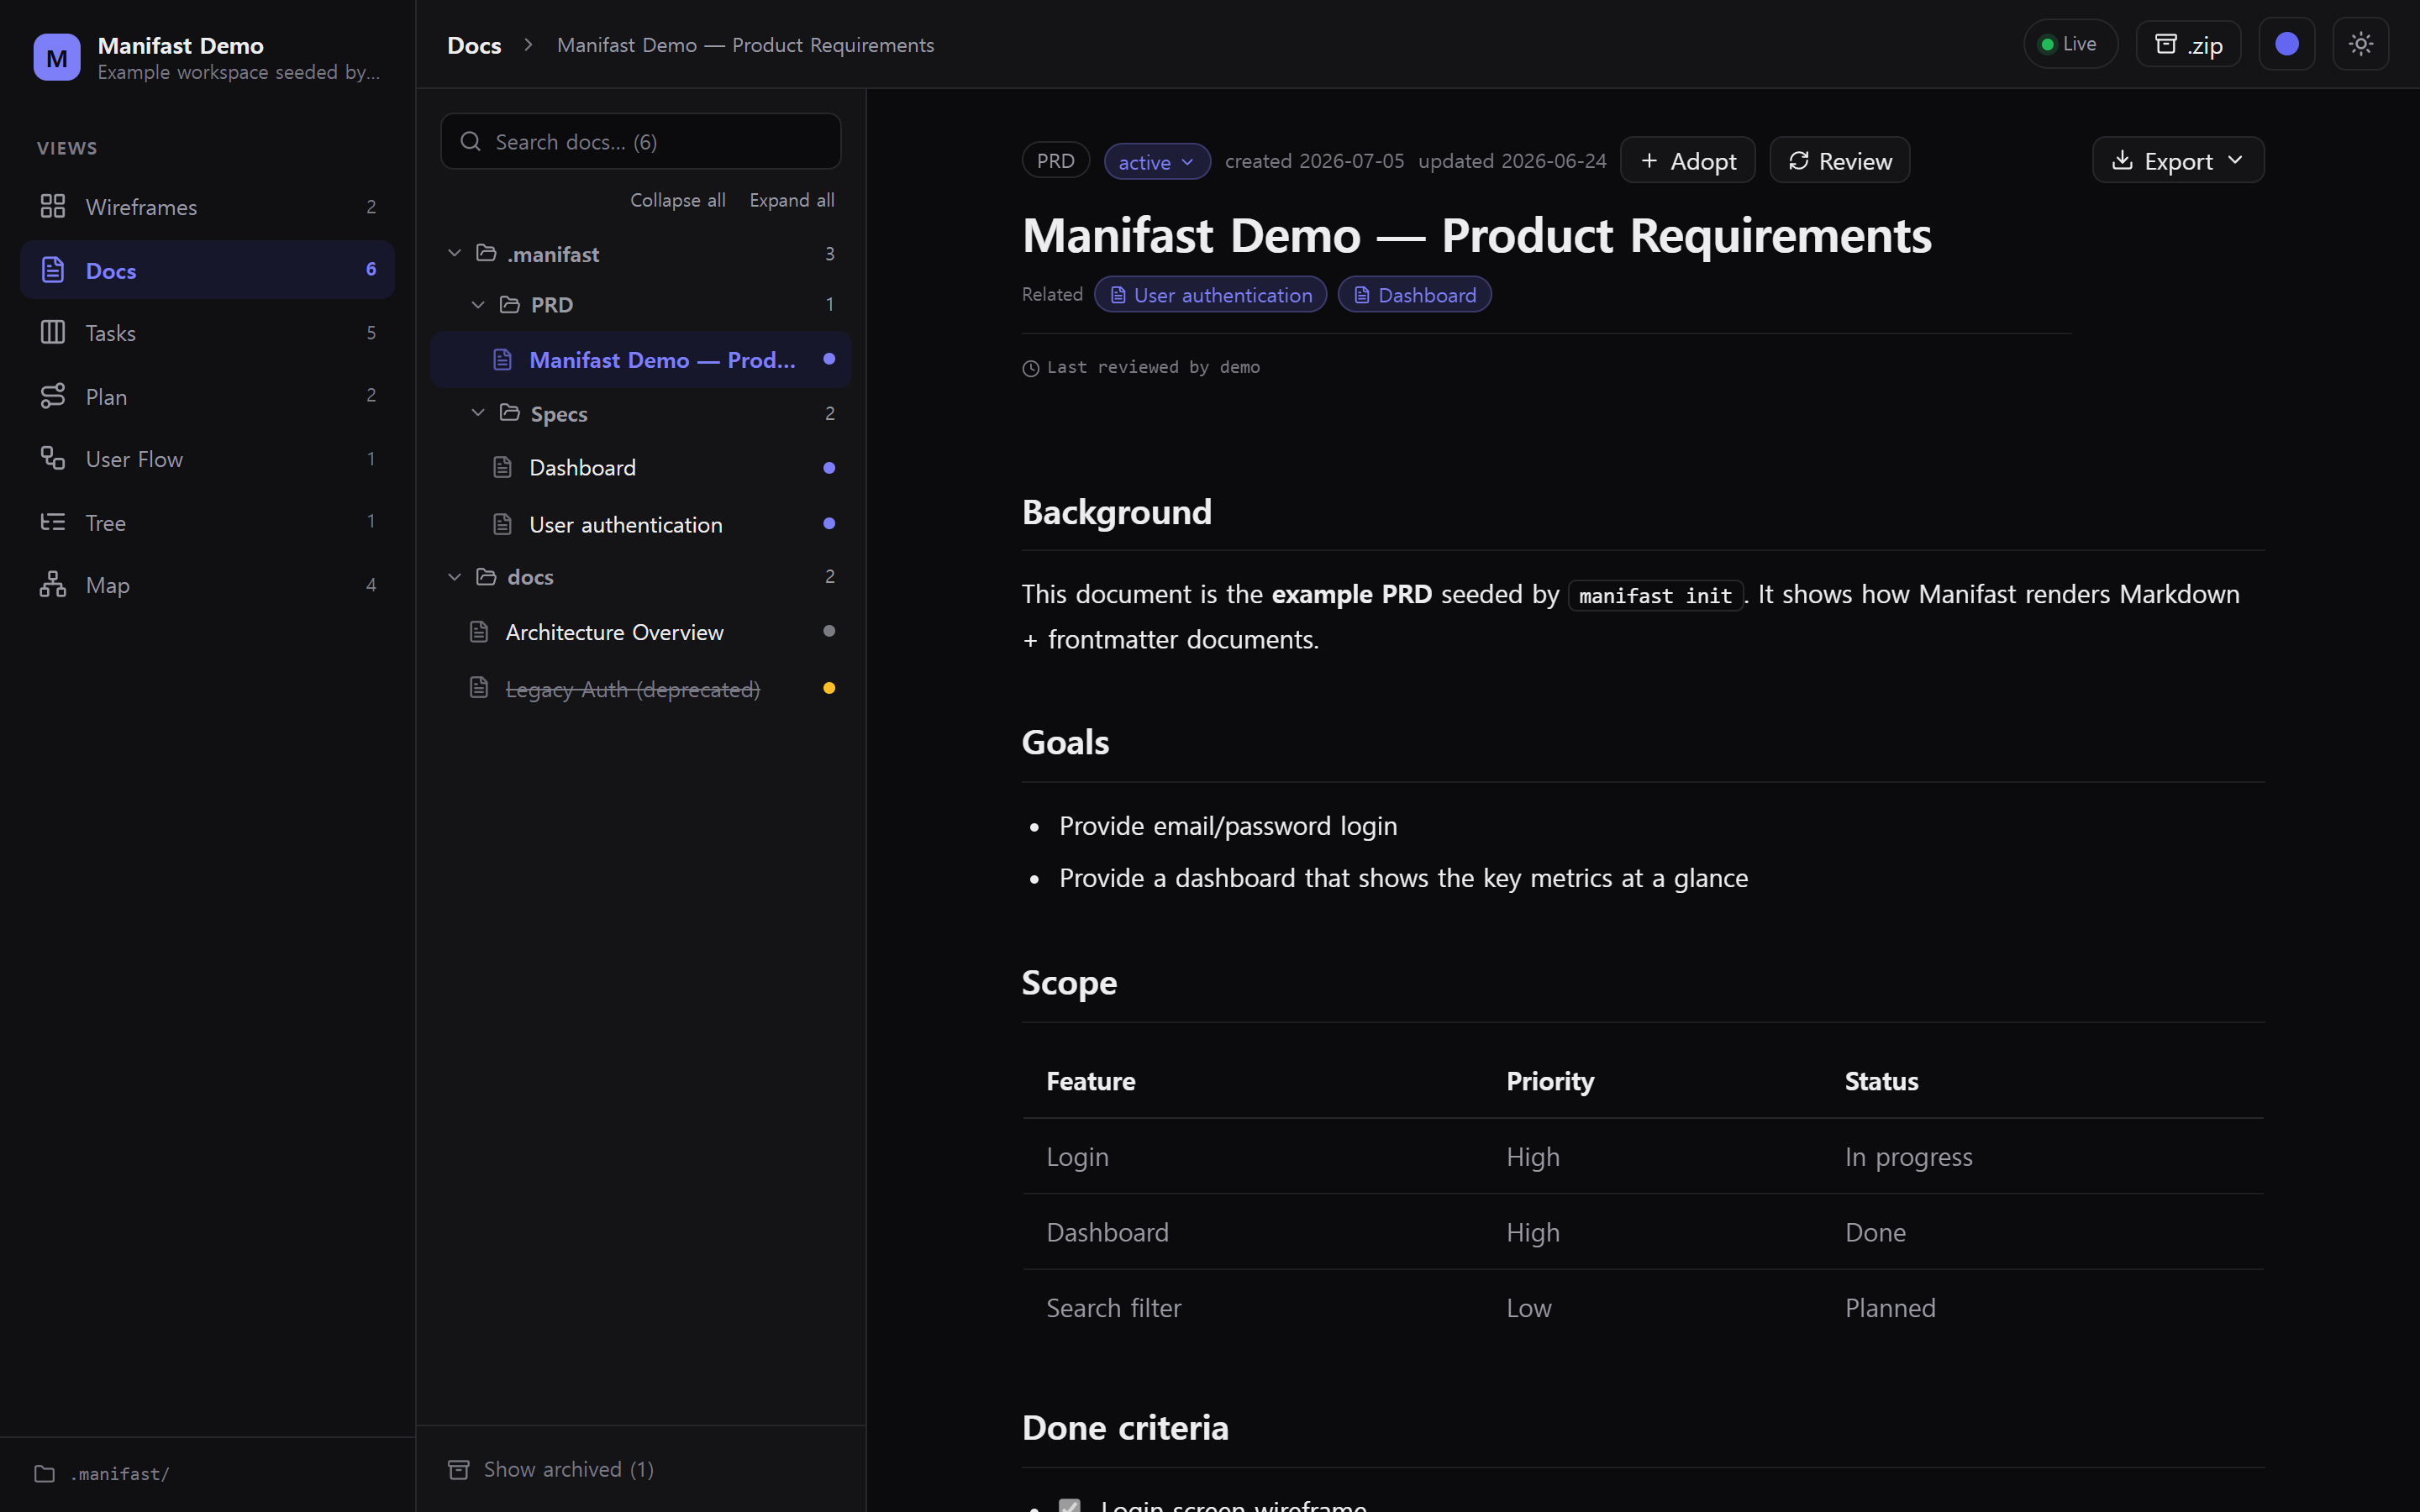Click the M workspace logo
Viewport: 2420px width, 1512px height.
(57, 57)
